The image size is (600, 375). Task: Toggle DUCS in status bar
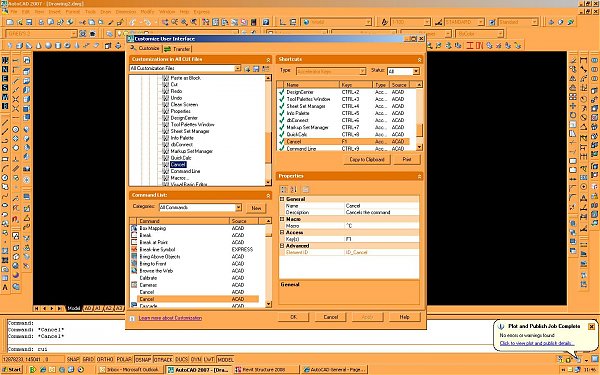(182, 359)
